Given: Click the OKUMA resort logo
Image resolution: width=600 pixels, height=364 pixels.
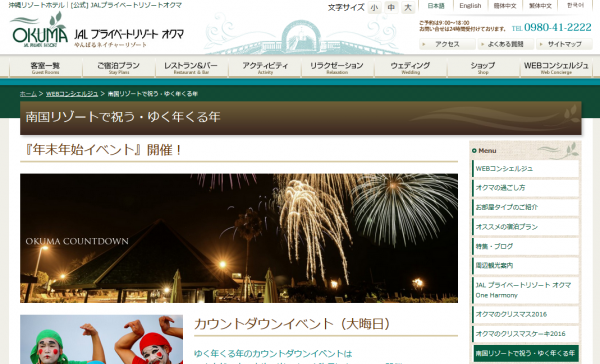Looking at the screenshot, I should click(39, 29).
